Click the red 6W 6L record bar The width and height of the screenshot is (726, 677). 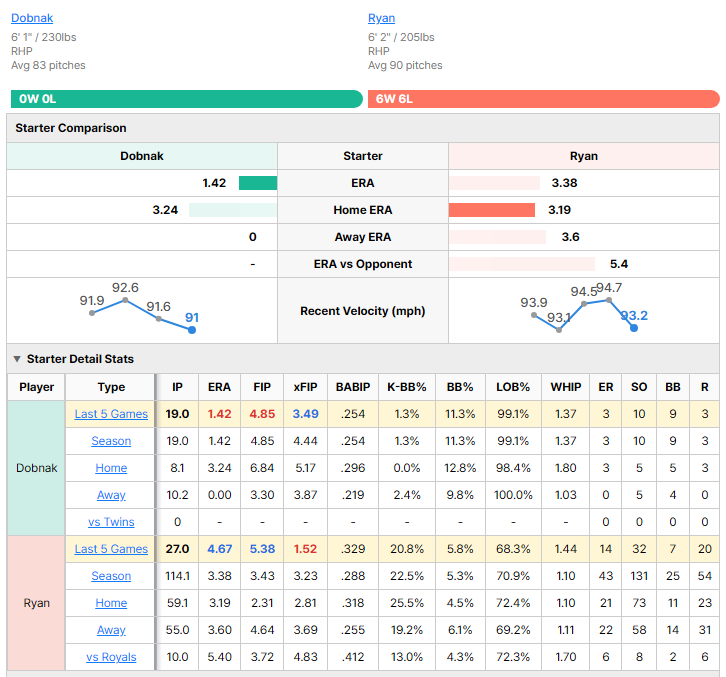[x=544, y=99]
